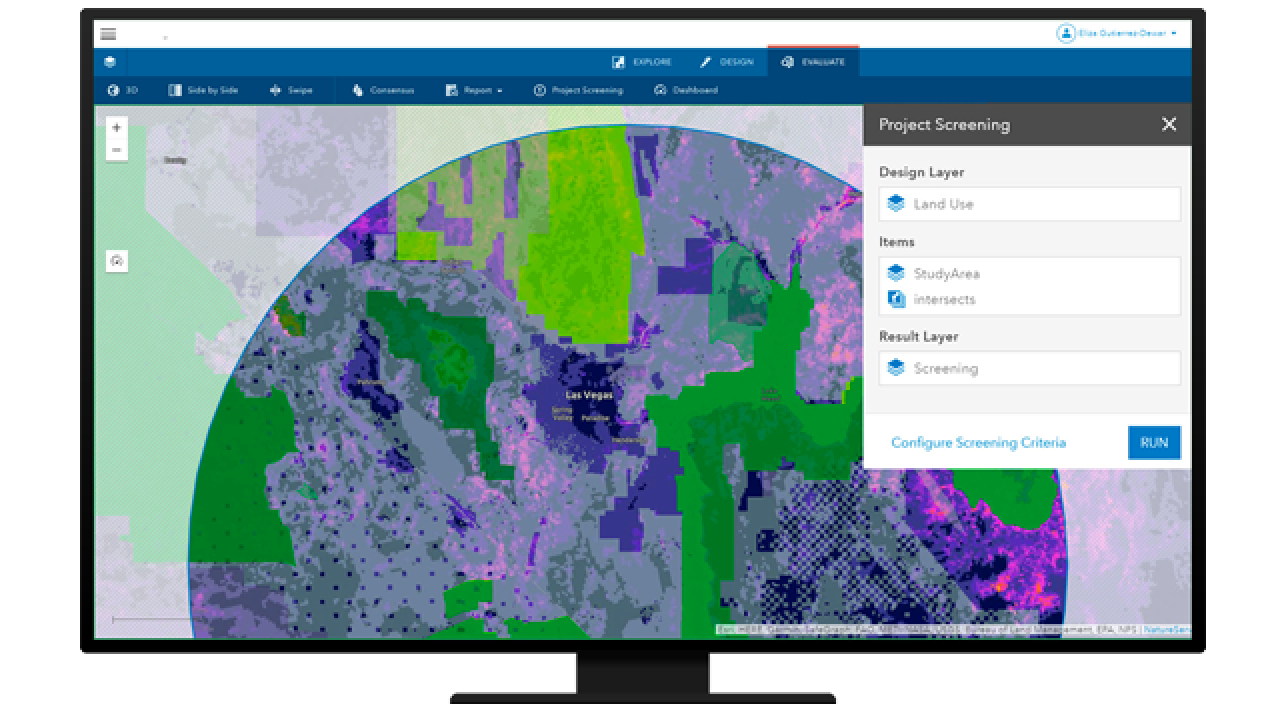Zoom out on the map
The width and height of the screenshot is (1288, 704).
[117, 151]
